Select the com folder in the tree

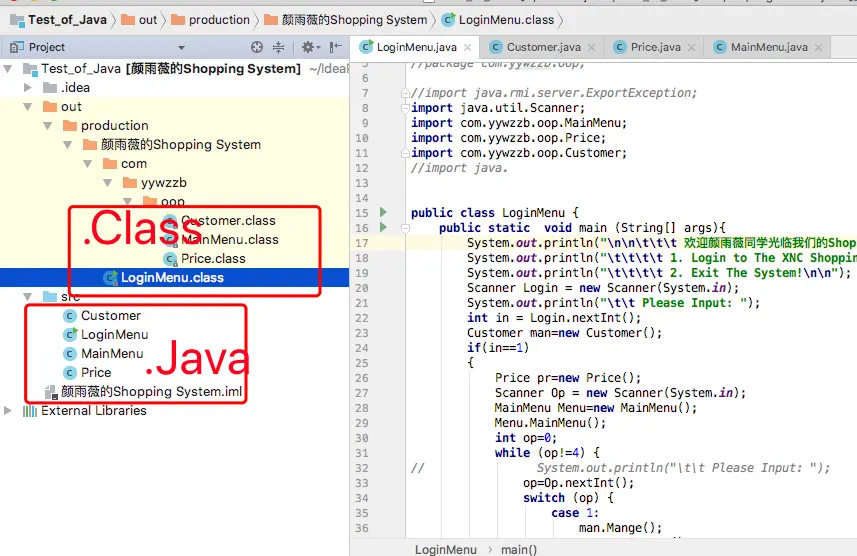134,163
